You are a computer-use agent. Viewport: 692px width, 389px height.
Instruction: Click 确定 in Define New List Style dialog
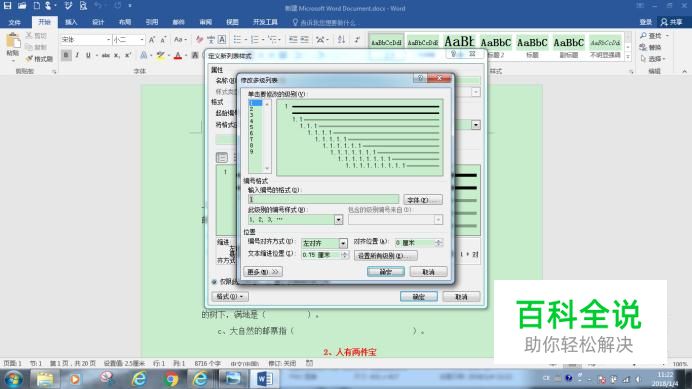click(x=419, y=297)
